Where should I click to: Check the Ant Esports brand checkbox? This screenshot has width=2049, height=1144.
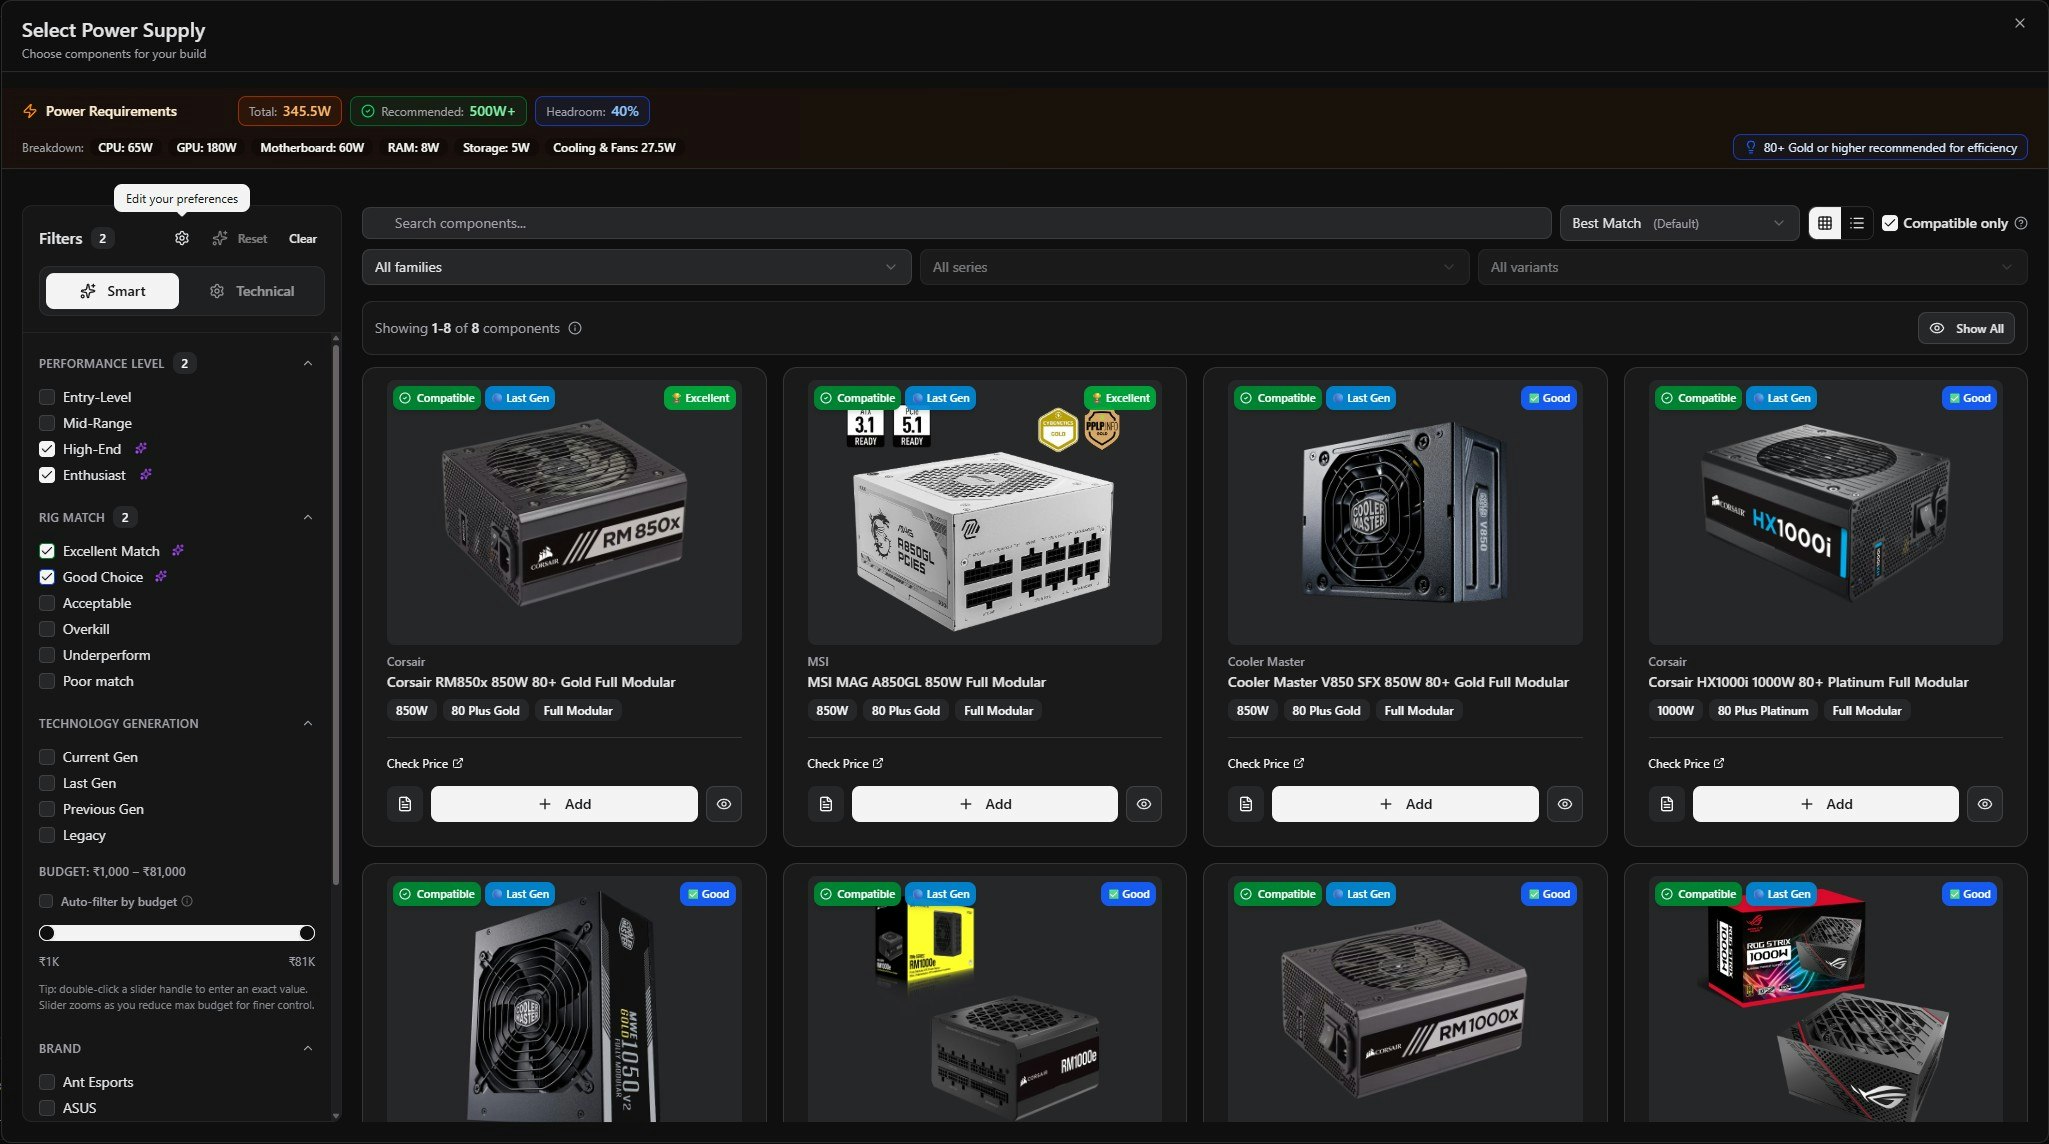(x=47, y=1082)
